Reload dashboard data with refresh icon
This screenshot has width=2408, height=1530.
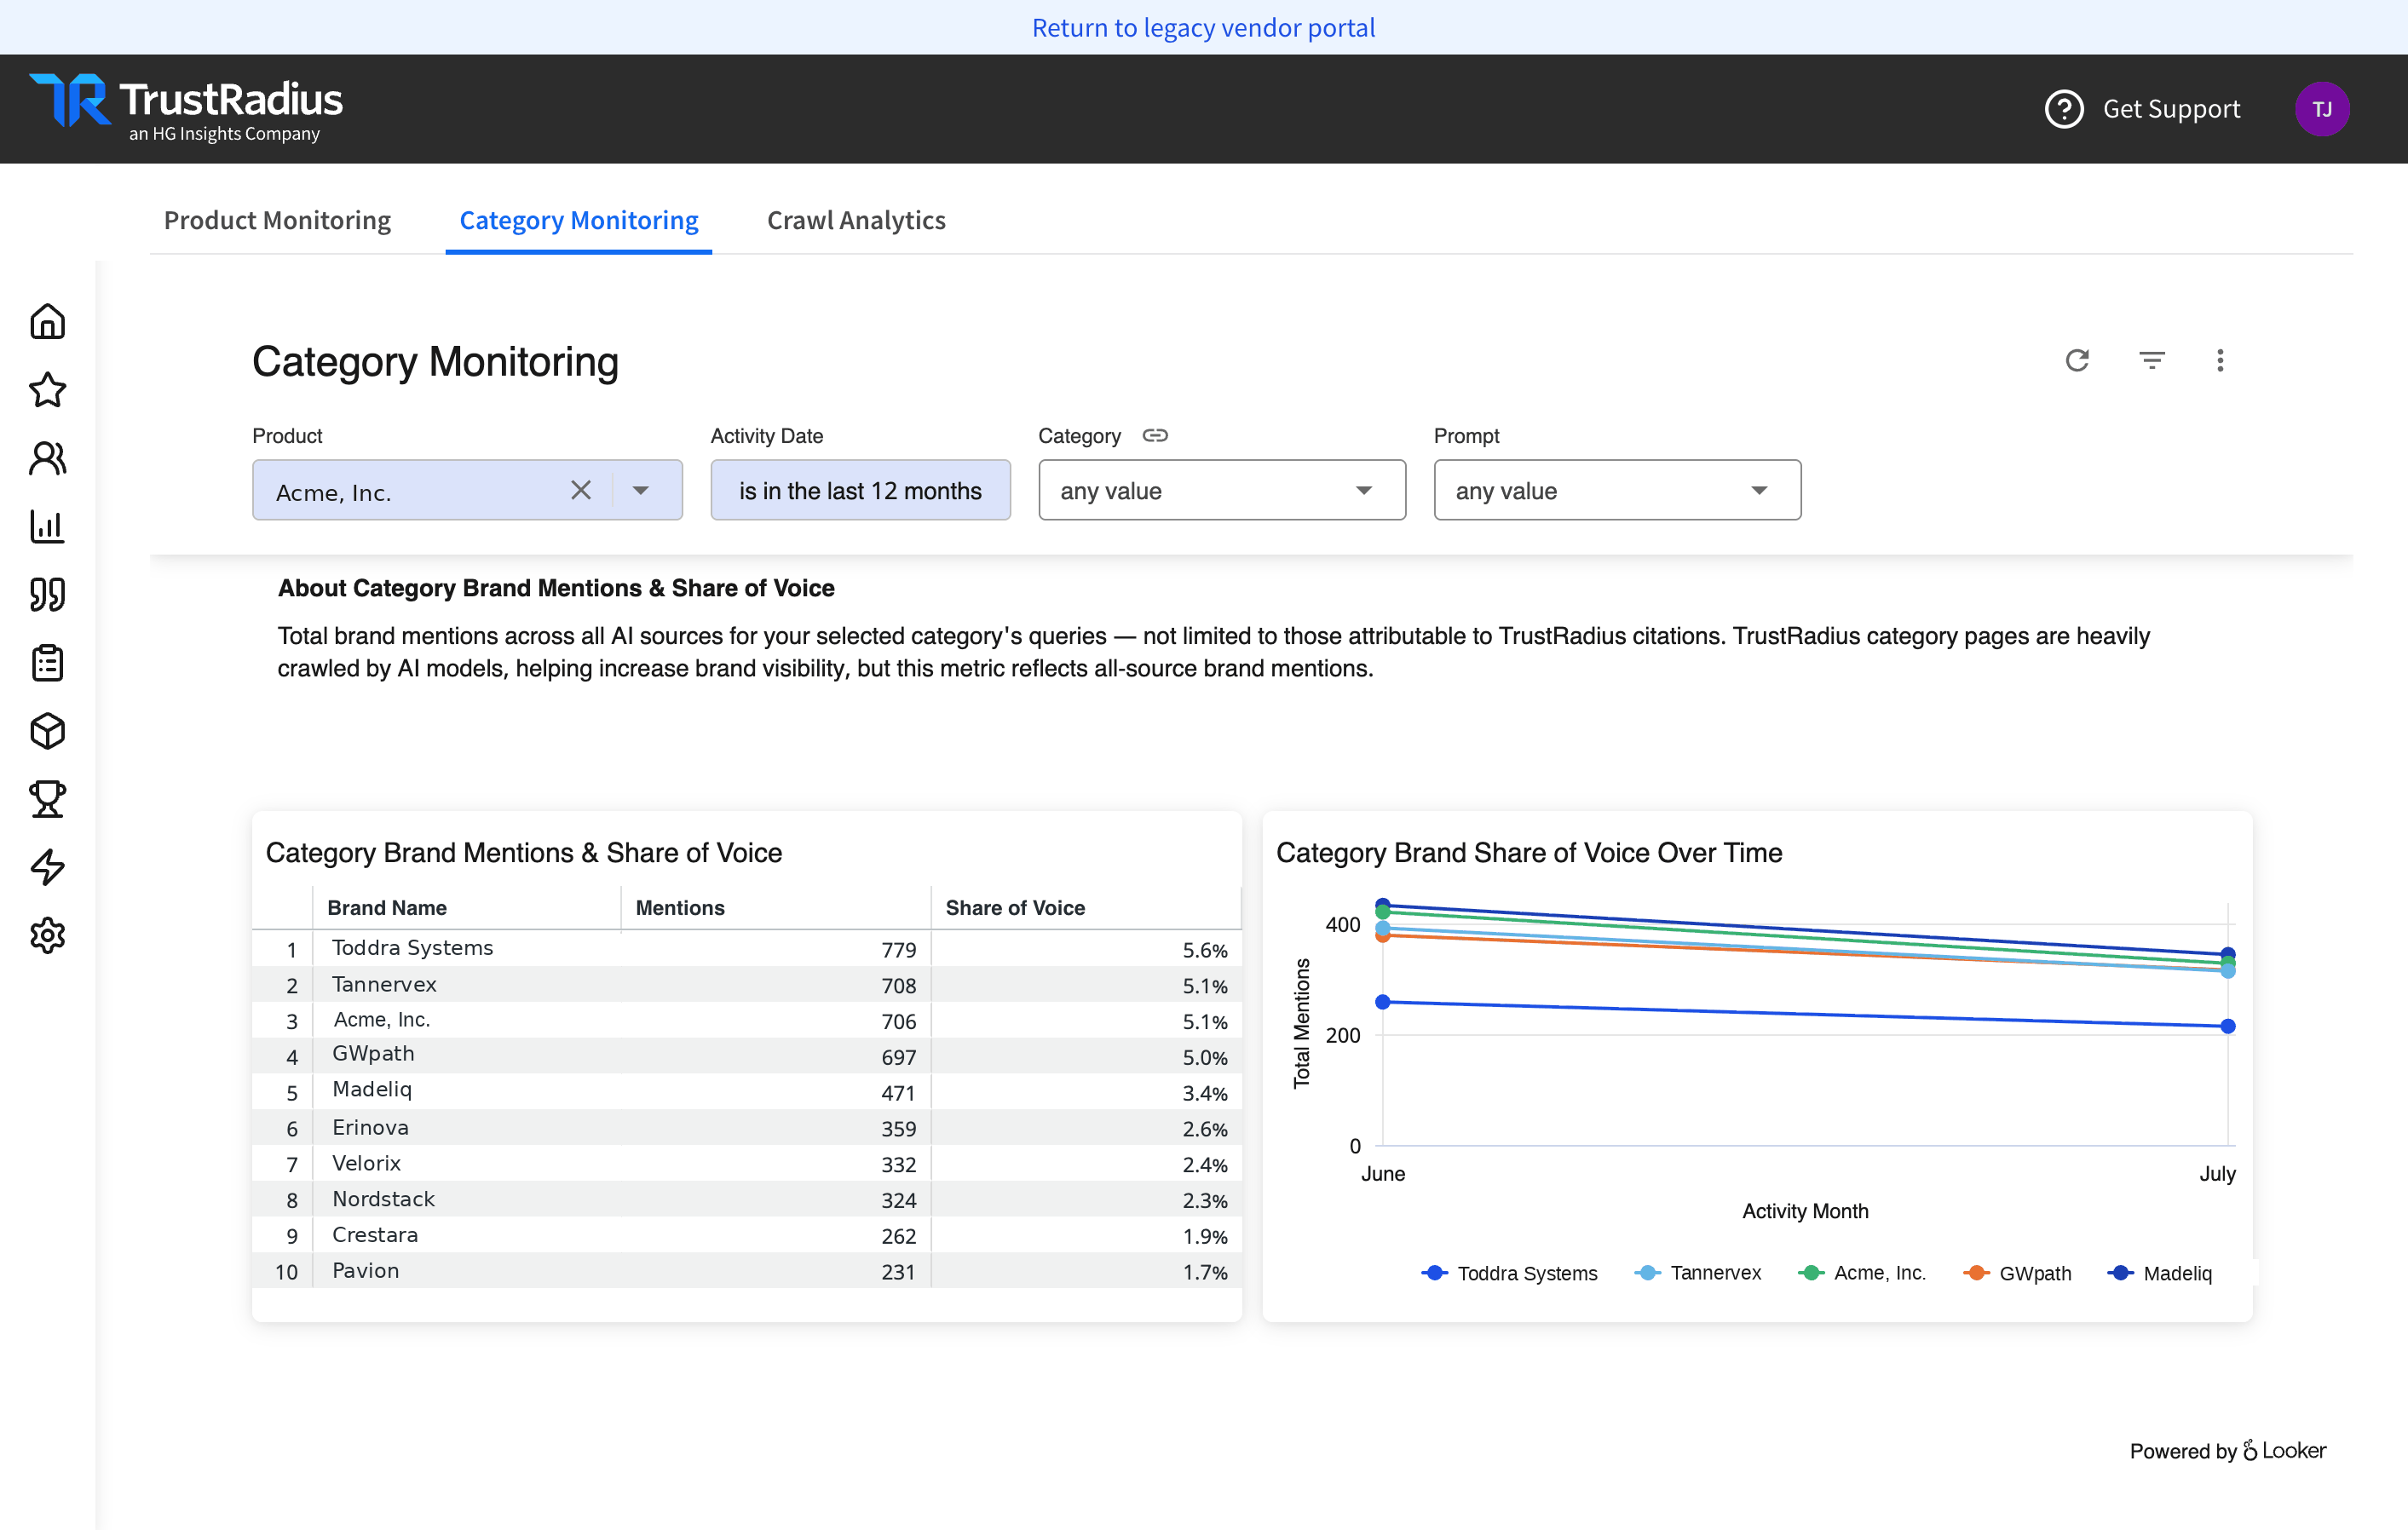click(x=2077, y=360)
